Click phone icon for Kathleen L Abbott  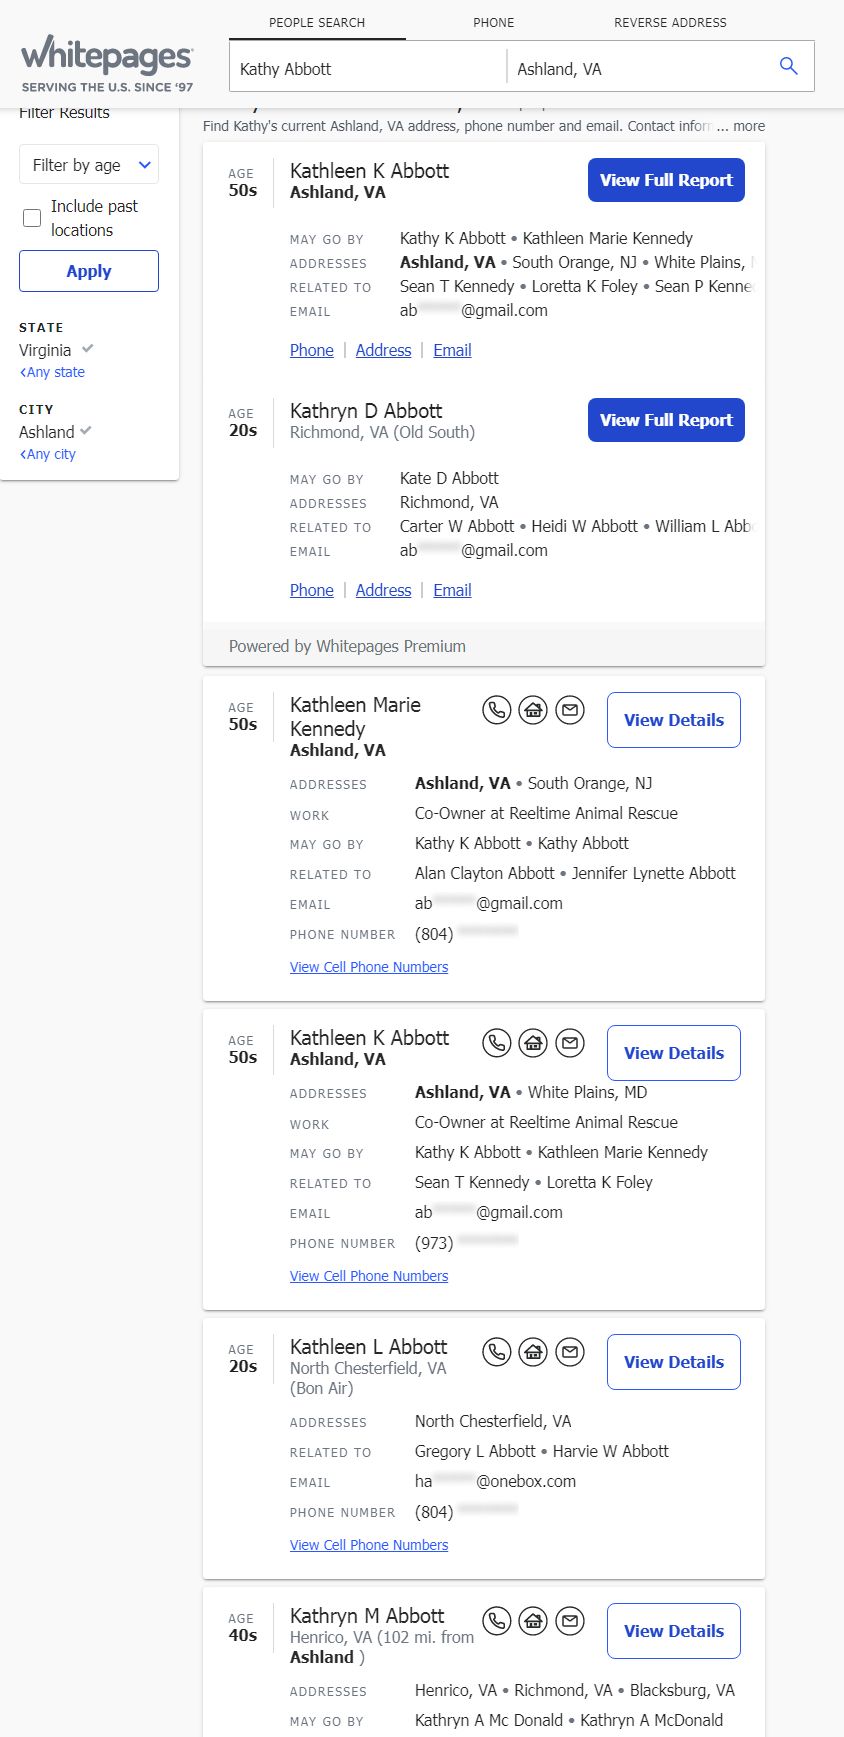pos(496,1352)
